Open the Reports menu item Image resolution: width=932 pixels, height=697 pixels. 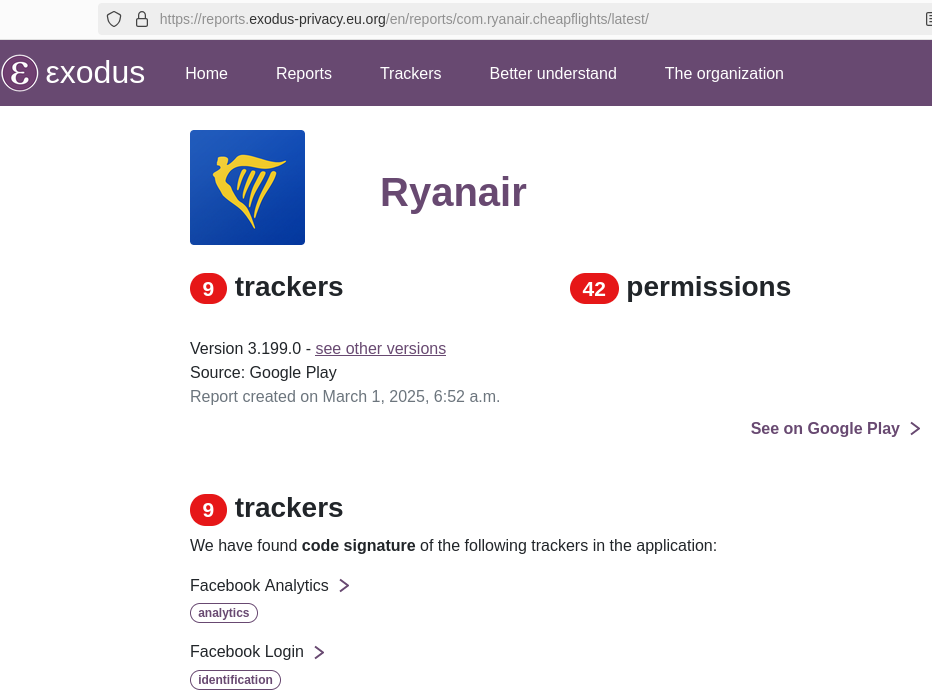304,73
